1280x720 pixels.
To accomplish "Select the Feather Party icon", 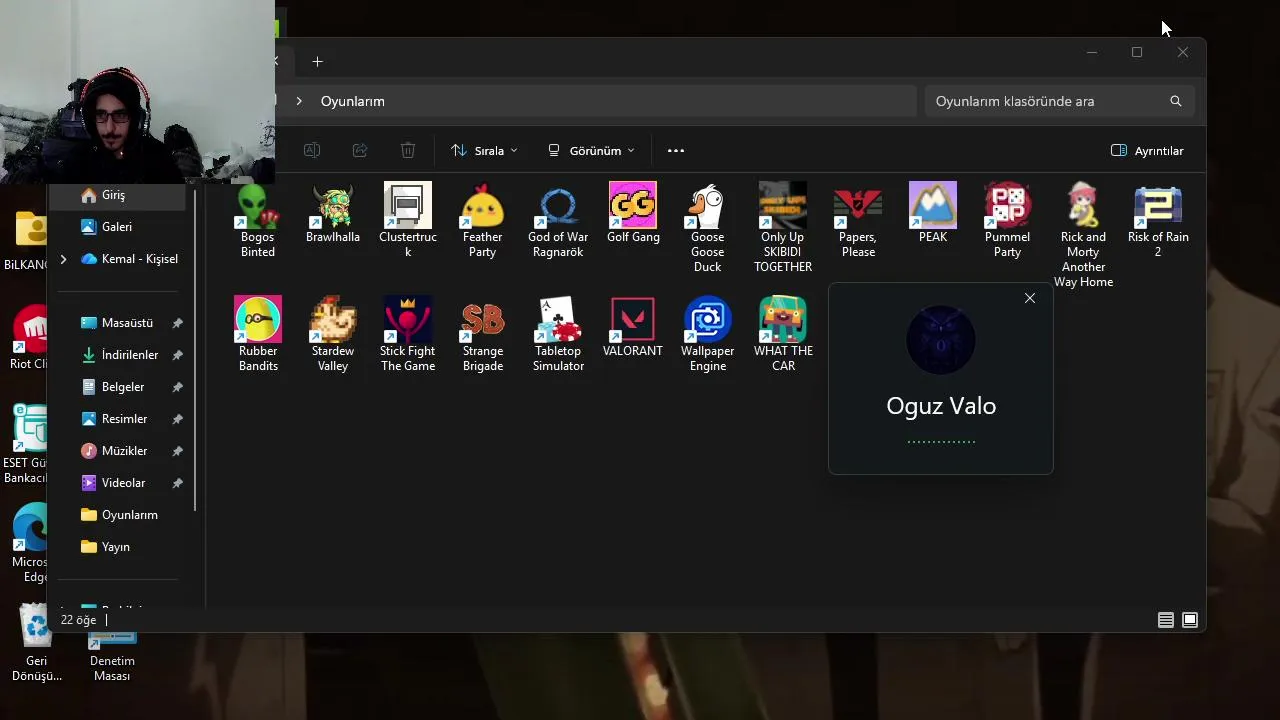I will [x=483, y=221].
